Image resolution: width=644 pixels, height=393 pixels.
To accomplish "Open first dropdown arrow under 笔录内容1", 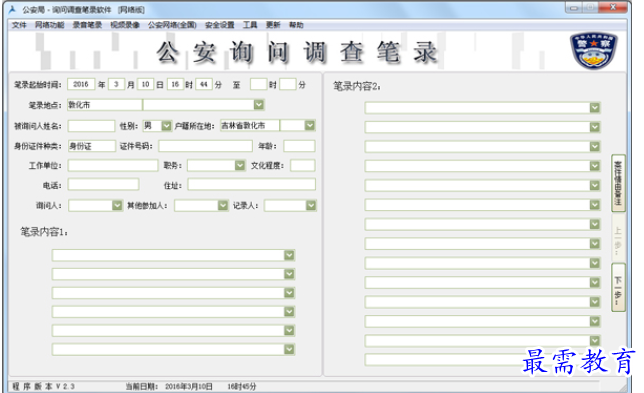I will 290,255.
